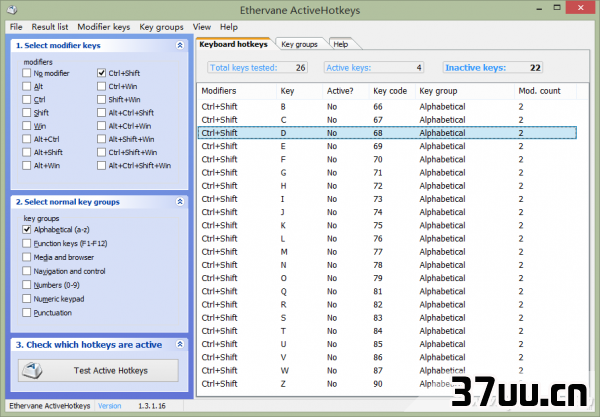Check the Numbers (0-9) key group
The image size is (600, 417).
26,285
